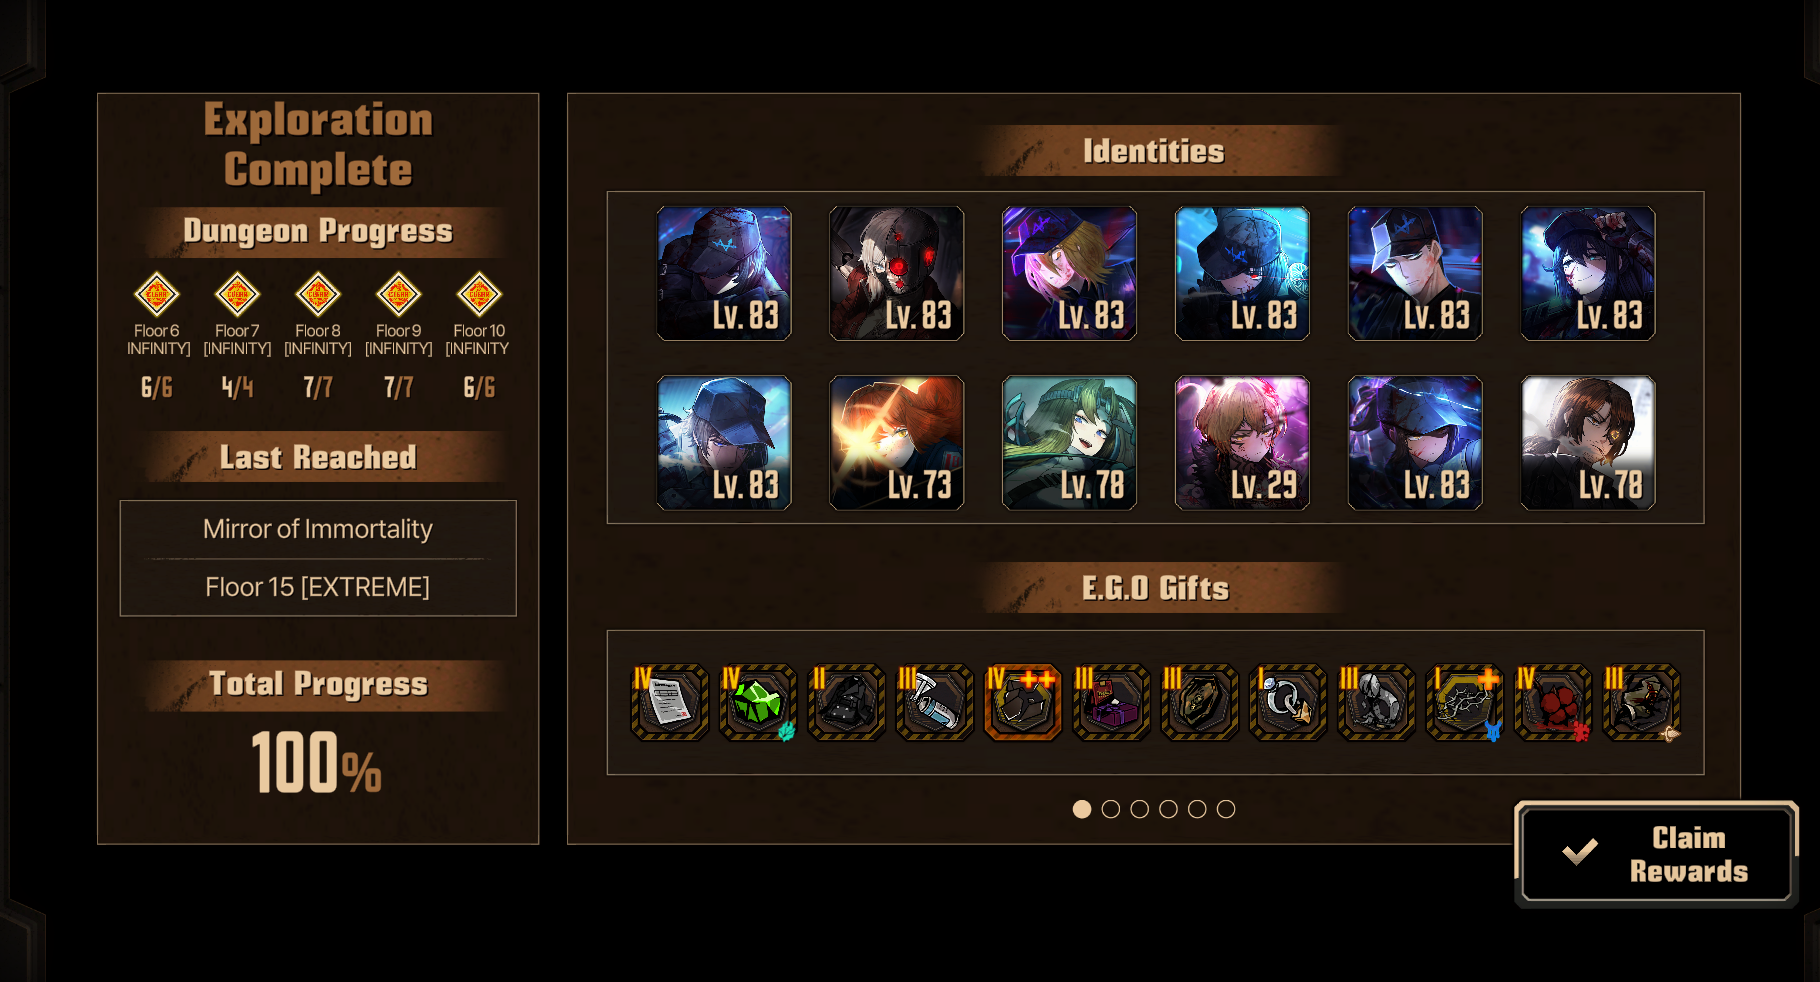Go to second E.G.O gifts page dot
The height and width of the screenshot is (982, 1820).
click(1111, 809)
